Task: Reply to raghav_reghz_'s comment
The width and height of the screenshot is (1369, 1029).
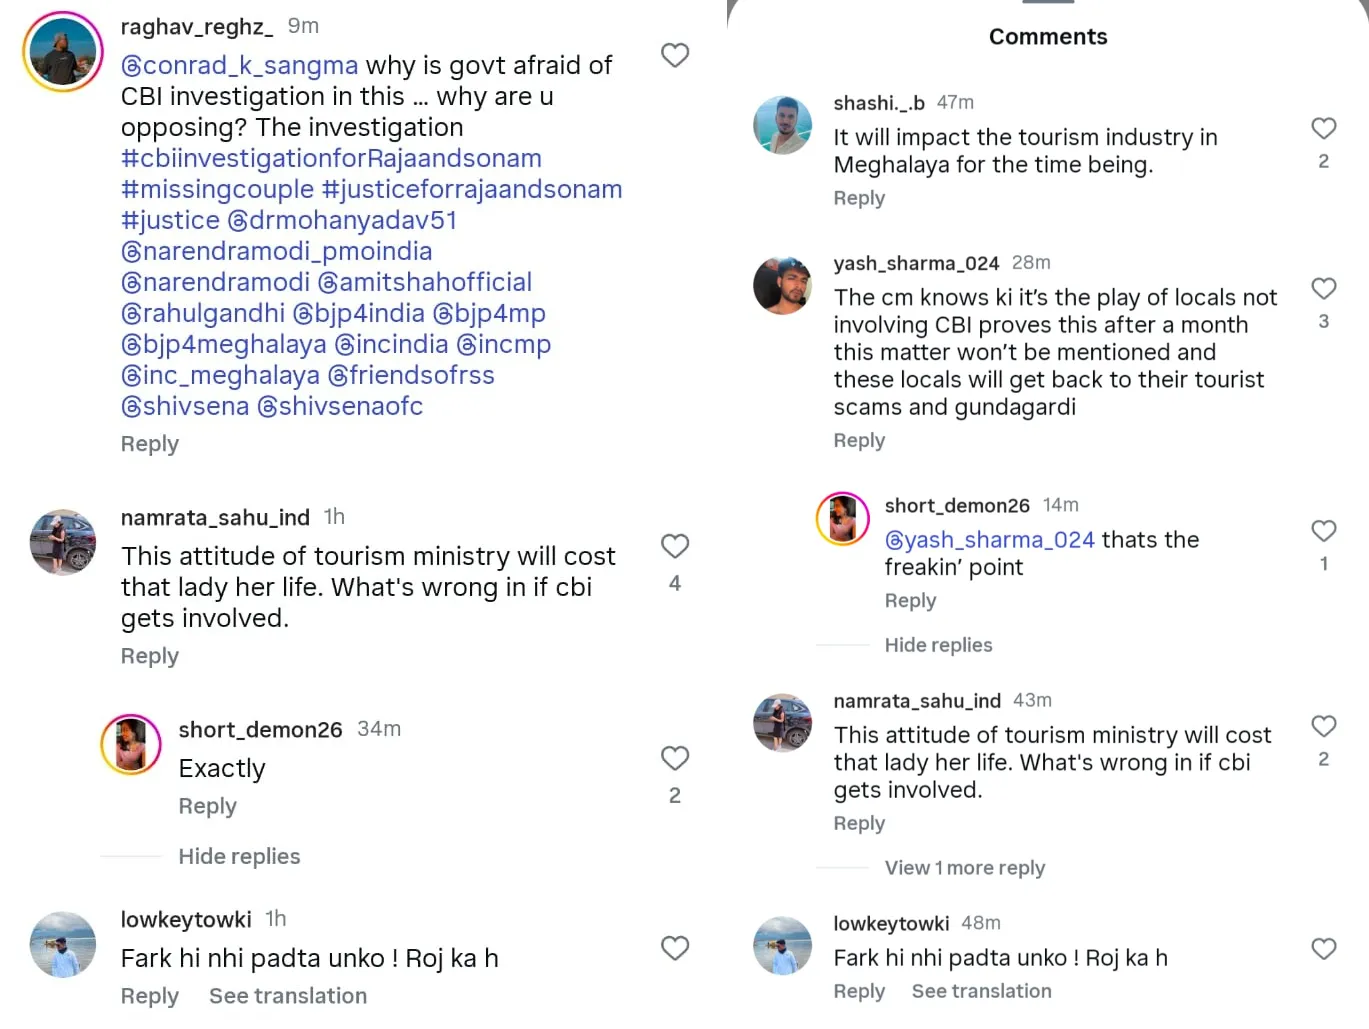Action: [149, 444]
